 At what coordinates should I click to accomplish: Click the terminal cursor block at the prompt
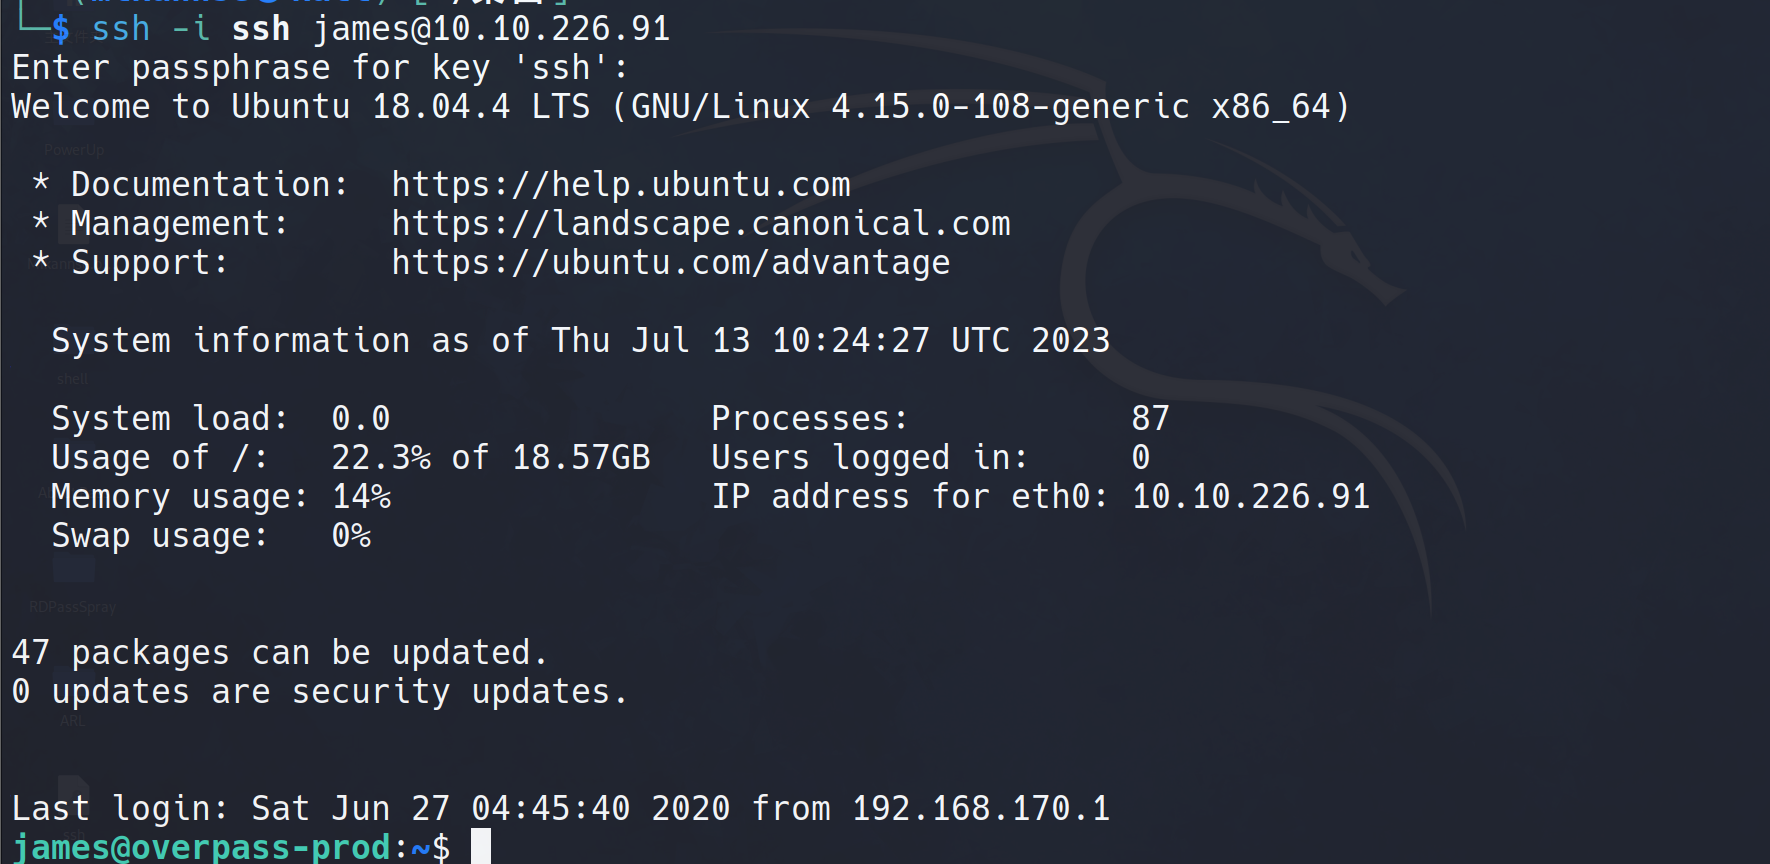pos(481,847)
